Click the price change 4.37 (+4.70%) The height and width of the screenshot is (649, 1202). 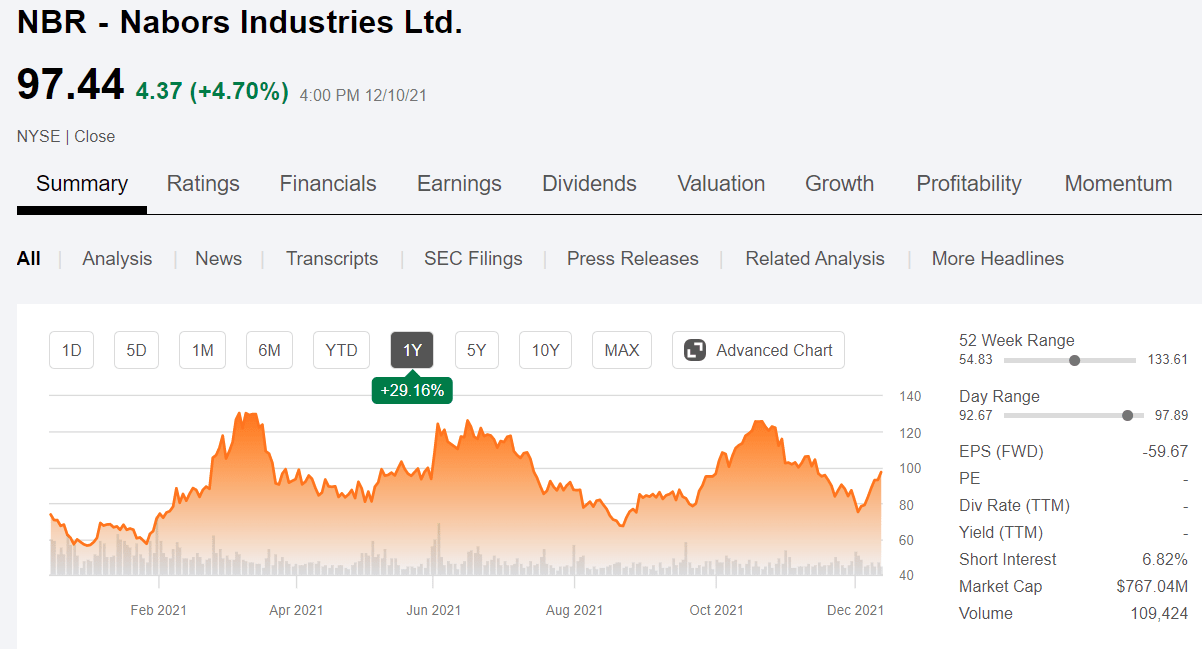pos(212,91)
